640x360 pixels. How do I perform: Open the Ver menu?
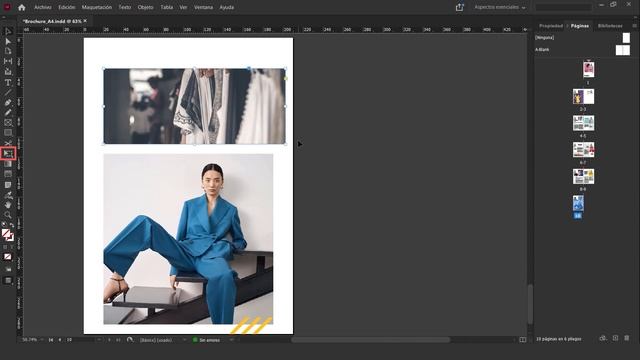pyautogui.click(x=183, y=7)
